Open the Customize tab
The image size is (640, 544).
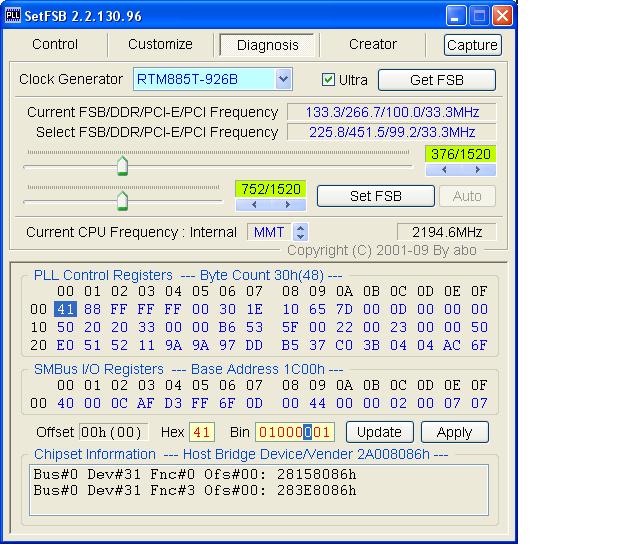coord(160,44)
